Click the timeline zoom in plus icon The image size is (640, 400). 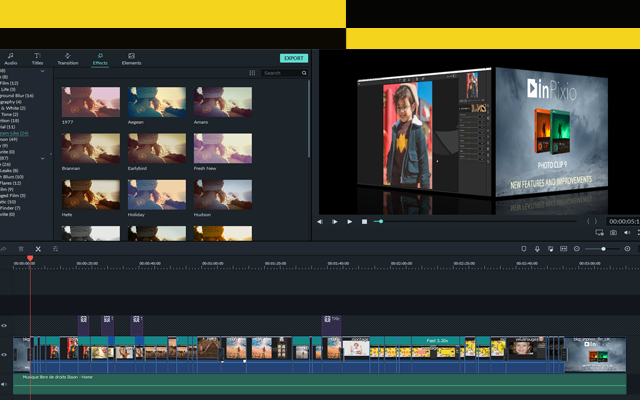coord(627,248)
